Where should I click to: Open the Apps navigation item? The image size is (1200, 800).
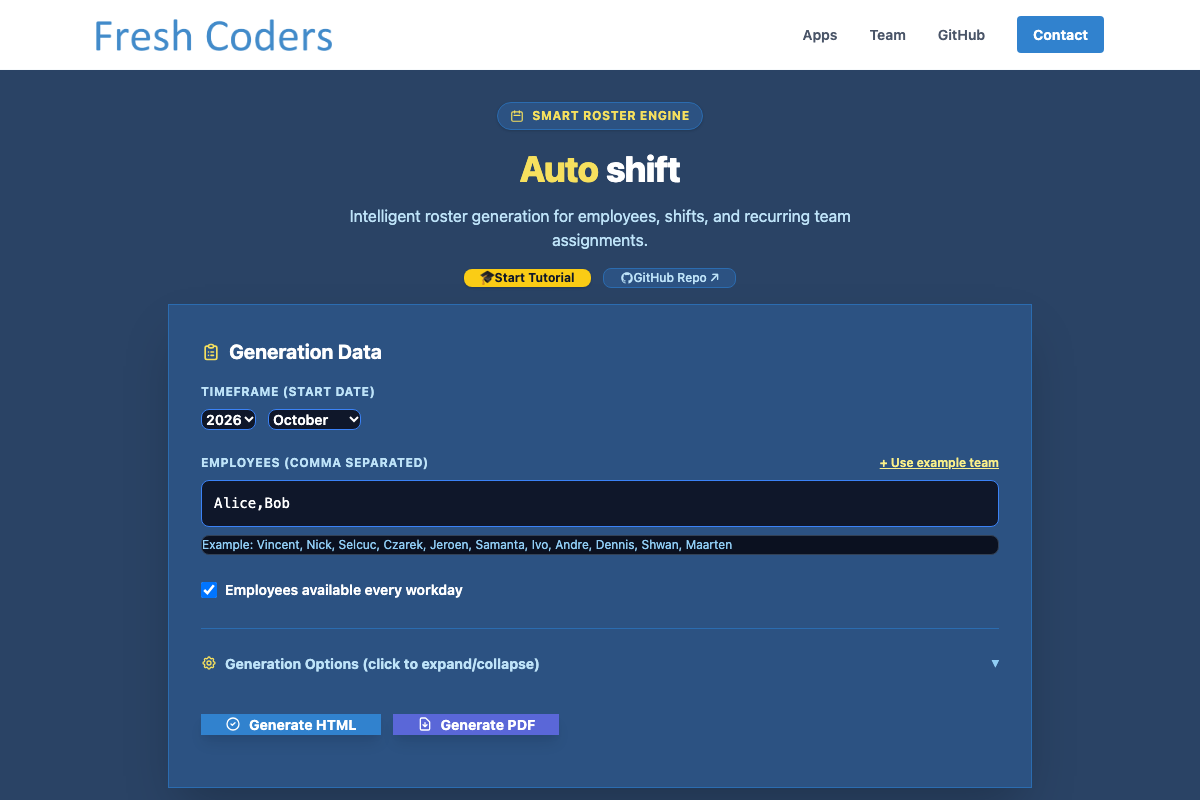tap(820, 35)
